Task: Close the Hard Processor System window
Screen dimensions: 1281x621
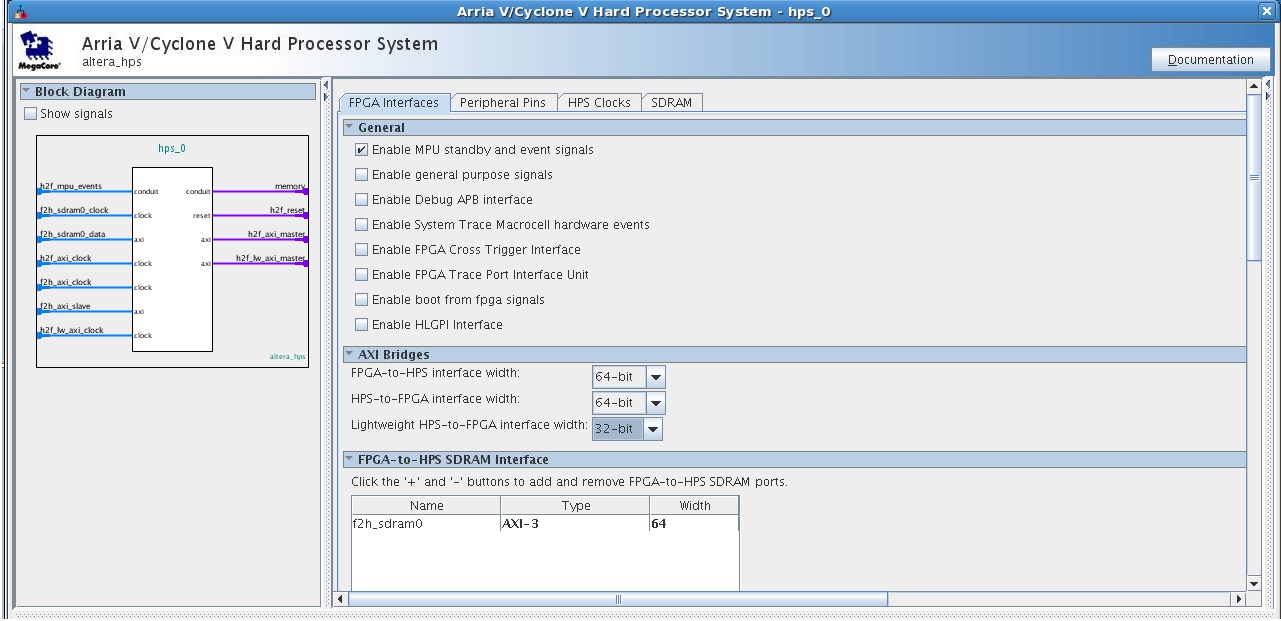Action: click(x=1265, y=11)
